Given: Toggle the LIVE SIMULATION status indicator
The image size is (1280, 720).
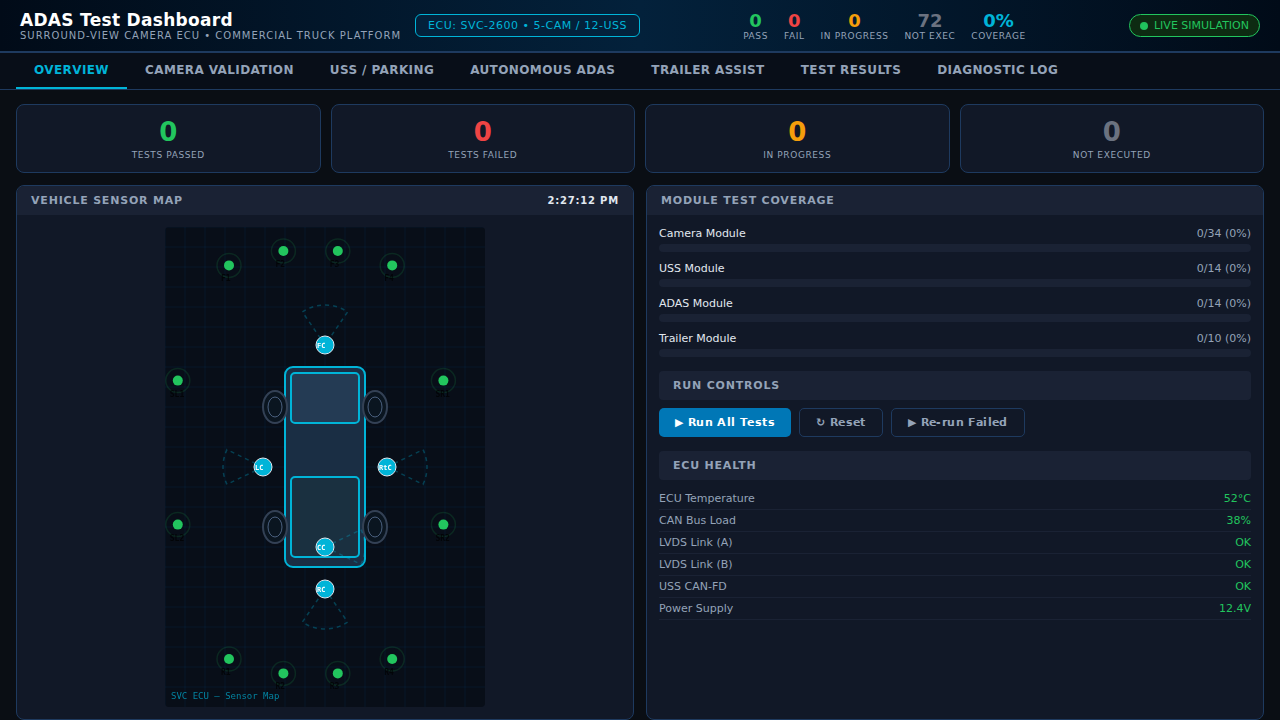Looking at the screenshot, I should 1194,25.
